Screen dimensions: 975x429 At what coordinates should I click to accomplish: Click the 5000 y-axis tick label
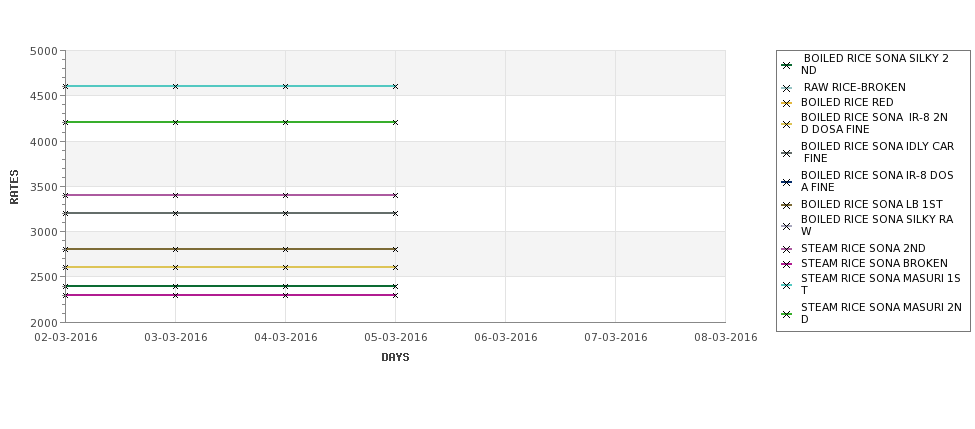pyautogui.click(x=44, y=51)
